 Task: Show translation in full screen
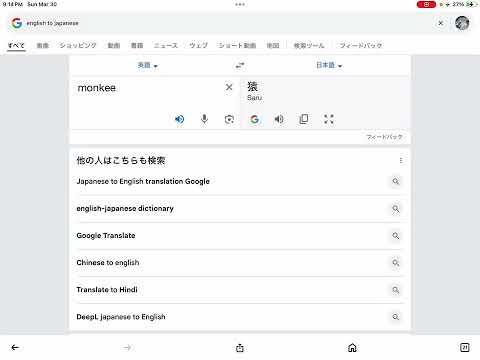coord(329,119)
